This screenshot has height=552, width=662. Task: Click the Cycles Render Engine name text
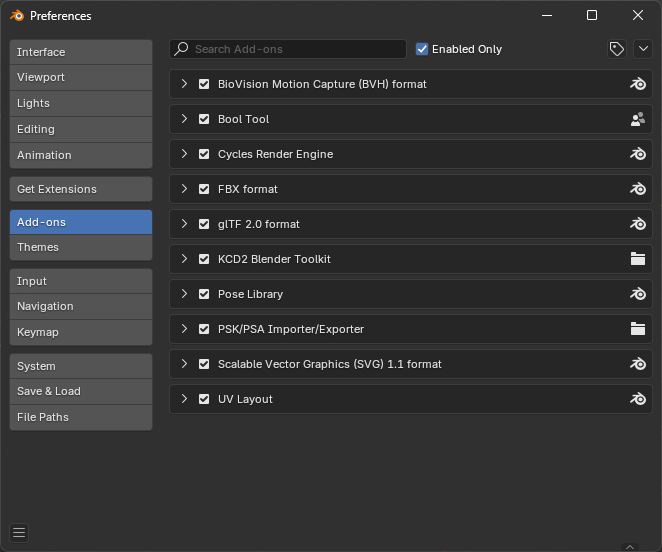point(275,154)
